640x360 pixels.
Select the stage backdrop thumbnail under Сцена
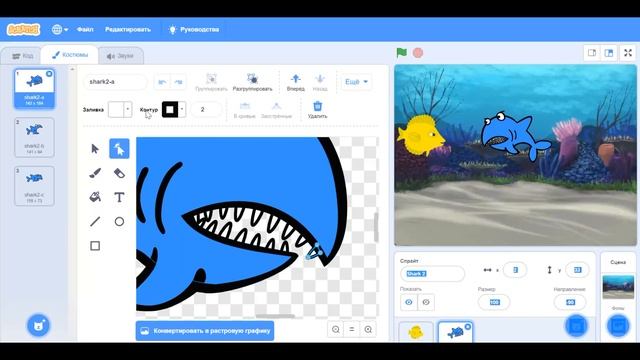618,287
